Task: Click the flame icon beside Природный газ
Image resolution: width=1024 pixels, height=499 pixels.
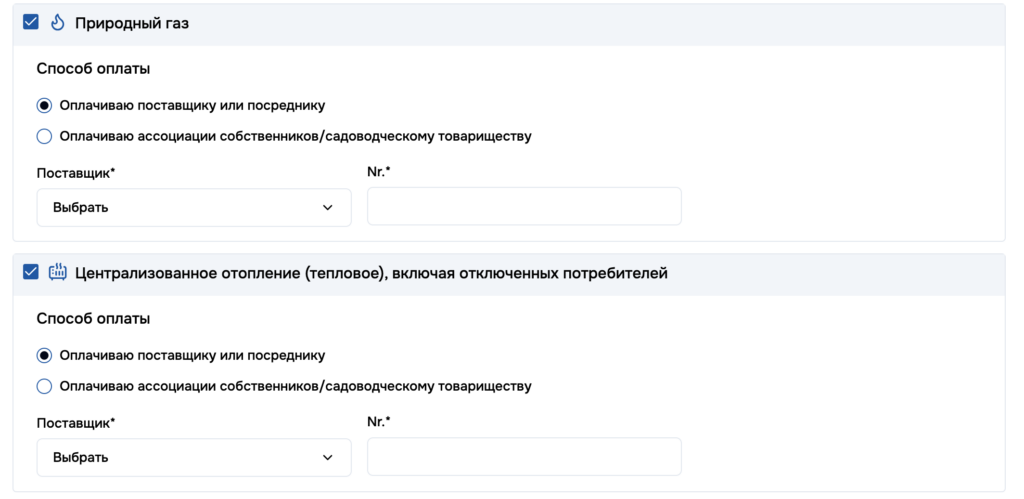Action: pos(57,23)
